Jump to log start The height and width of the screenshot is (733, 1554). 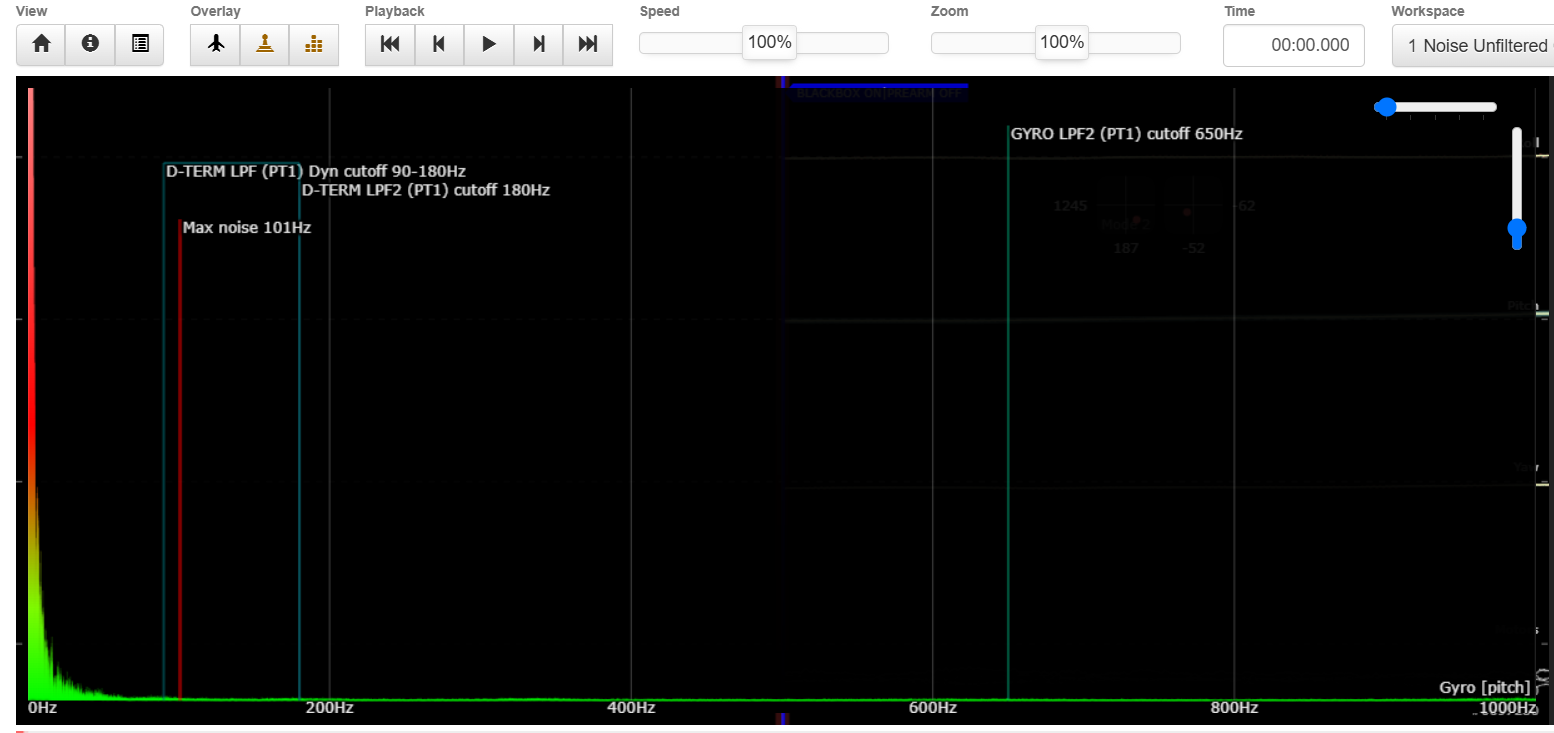pyautogui.click(x=390, y=44)
